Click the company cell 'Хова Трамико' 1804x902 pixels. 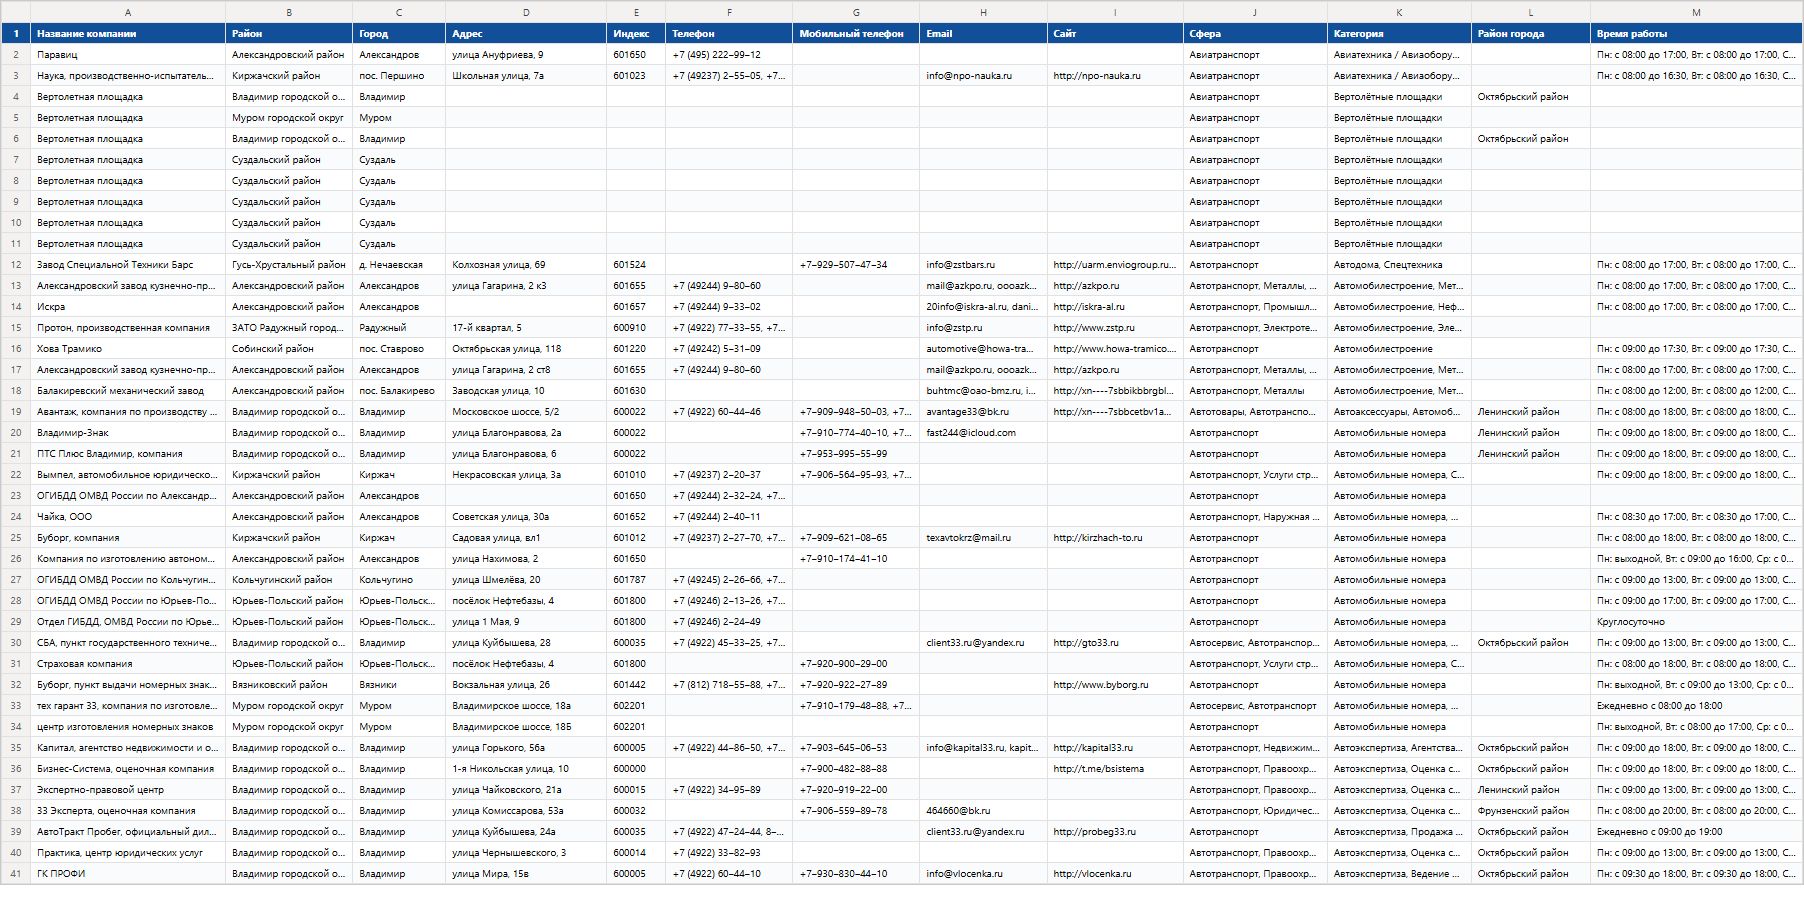click(x=128, y=349)
